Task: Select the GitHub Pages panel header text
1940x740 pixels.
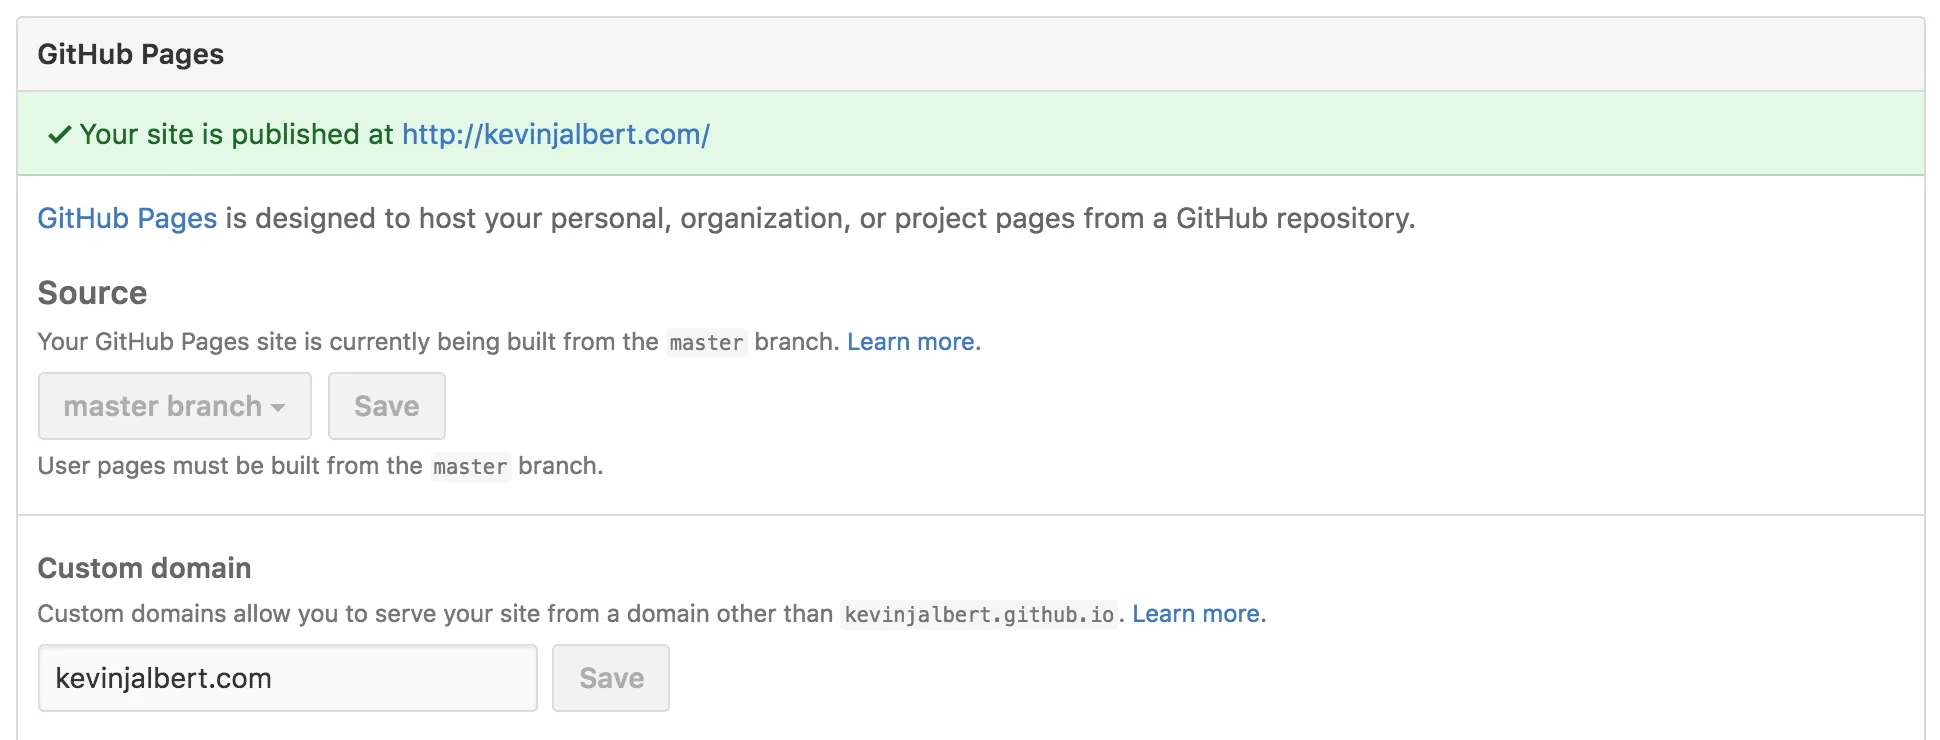Action: point(131,54)
